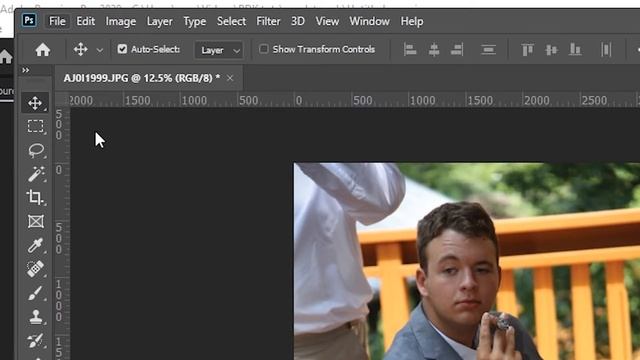Click Align bottom edges icon
Screen dimensions: 640x360
click(575, 49)
